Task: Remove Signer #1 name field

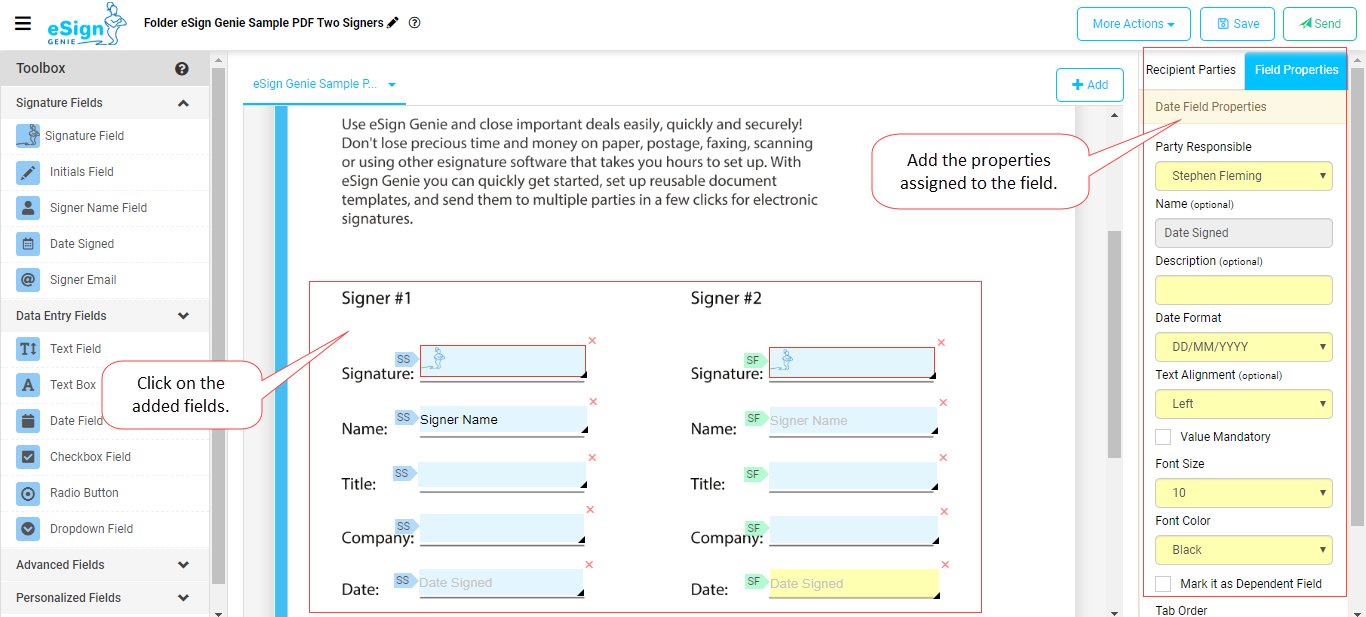Action: (x=593, y=402)
